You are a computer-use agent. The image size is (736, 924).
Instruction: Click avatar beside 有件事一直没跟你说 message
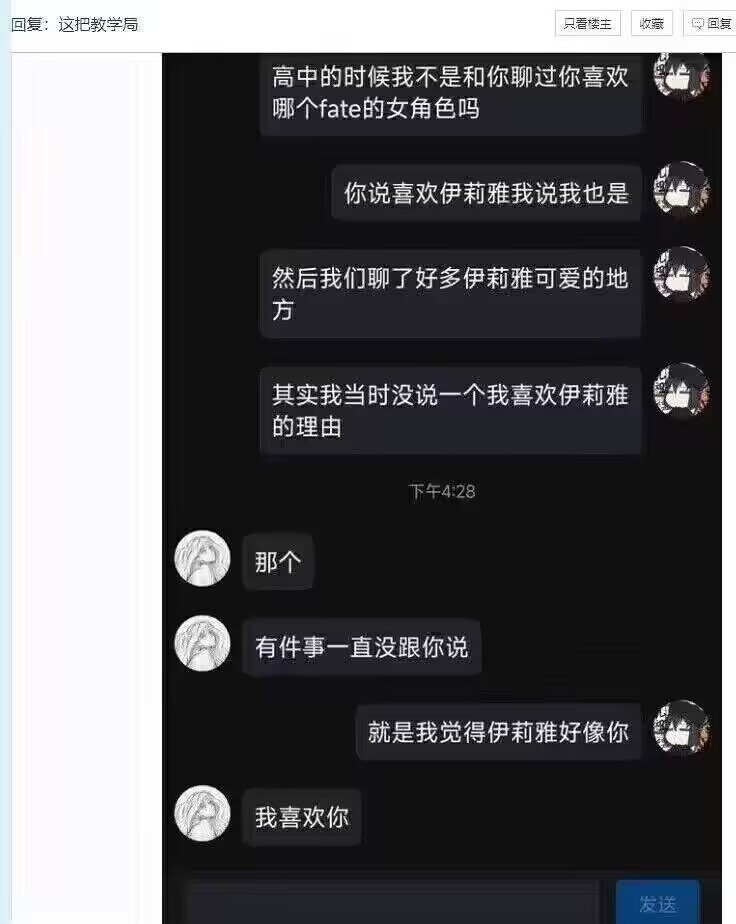point(202,644)
